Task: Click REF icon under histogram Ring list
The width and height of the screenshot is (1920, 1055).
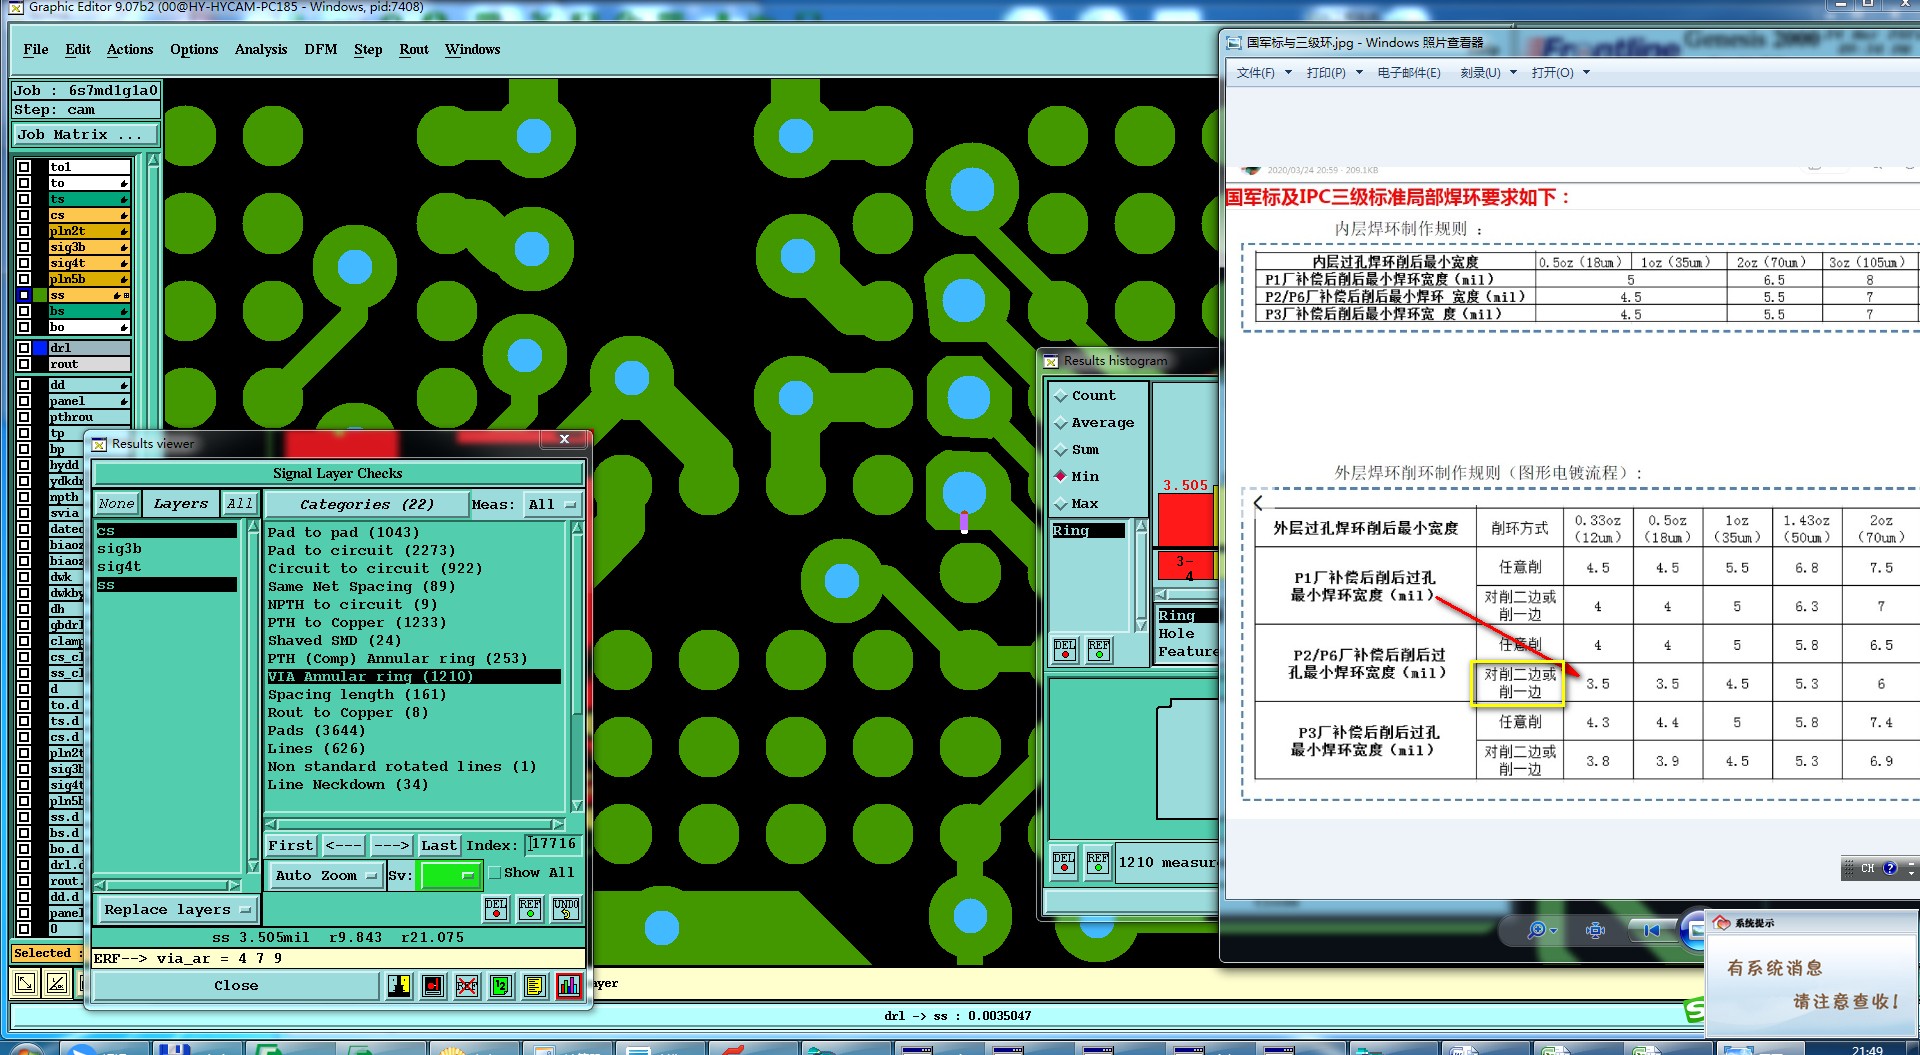Action: click(1099, 650)
